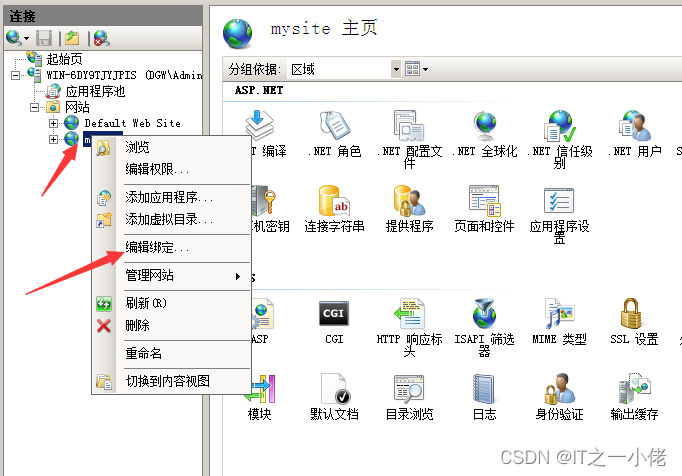Screen dimensions: 682x476
Task: Select the 网站 folder in the tree
Action: [77, 107]
